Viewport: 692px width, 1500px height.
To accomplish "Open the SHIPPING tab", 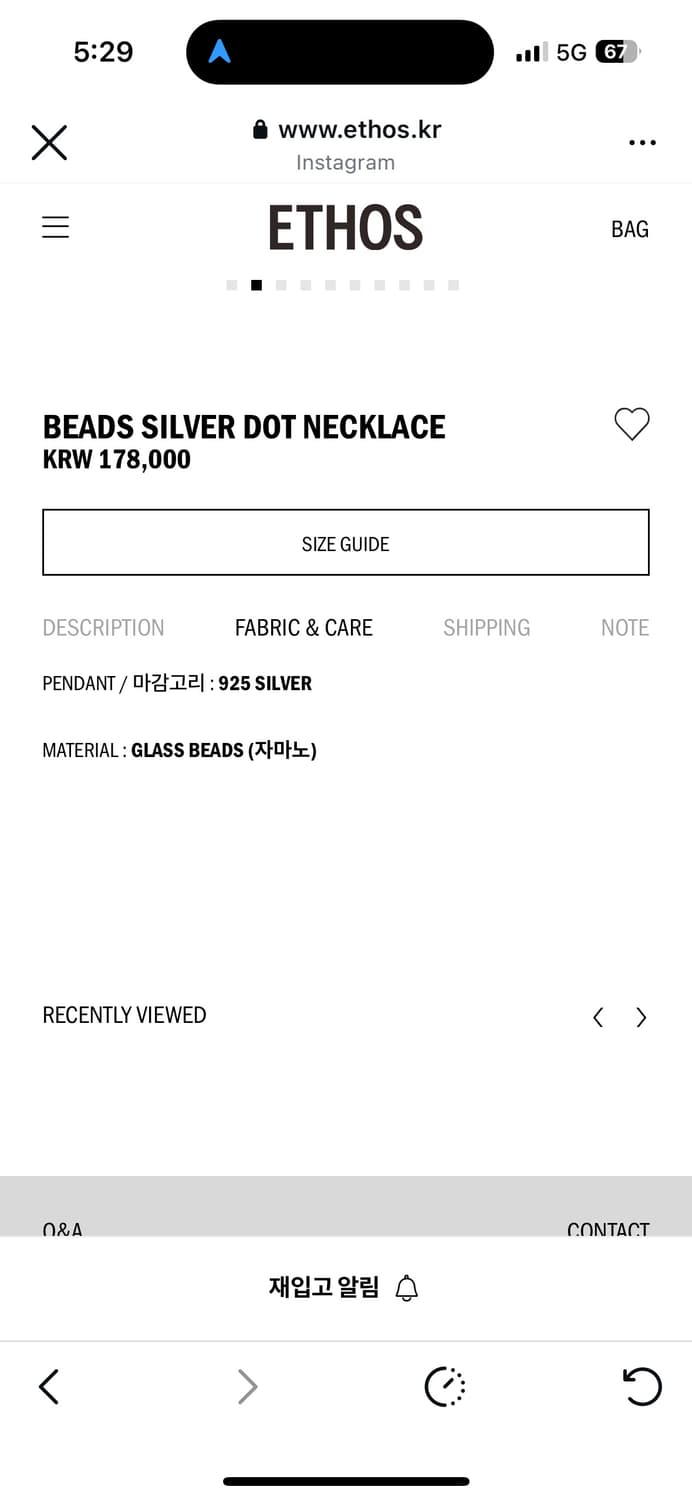I will pyautogui.click(x=487, y=627).
